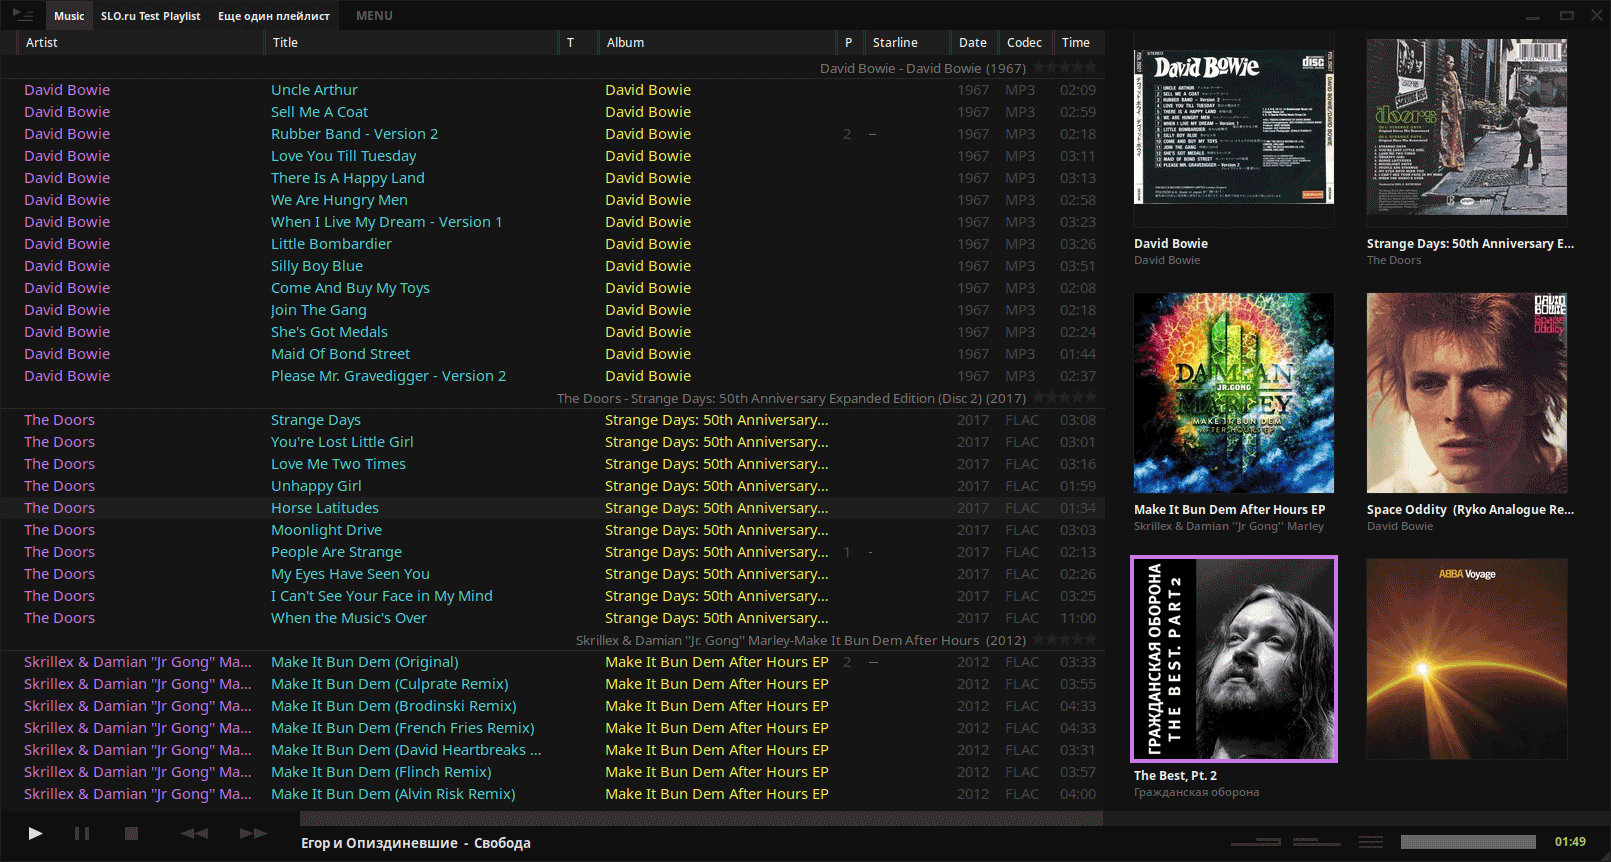Open the MENU item in the top bar
The image size is (1611, 862).
coord(374,16)
